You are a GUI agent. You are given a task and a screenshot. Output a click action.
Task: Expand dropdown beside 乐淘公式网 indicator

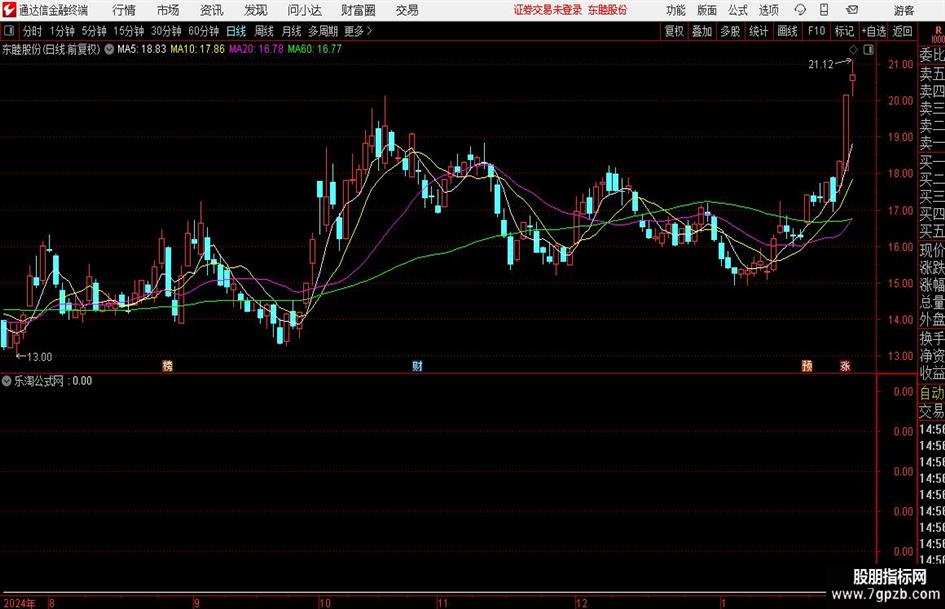7,381
